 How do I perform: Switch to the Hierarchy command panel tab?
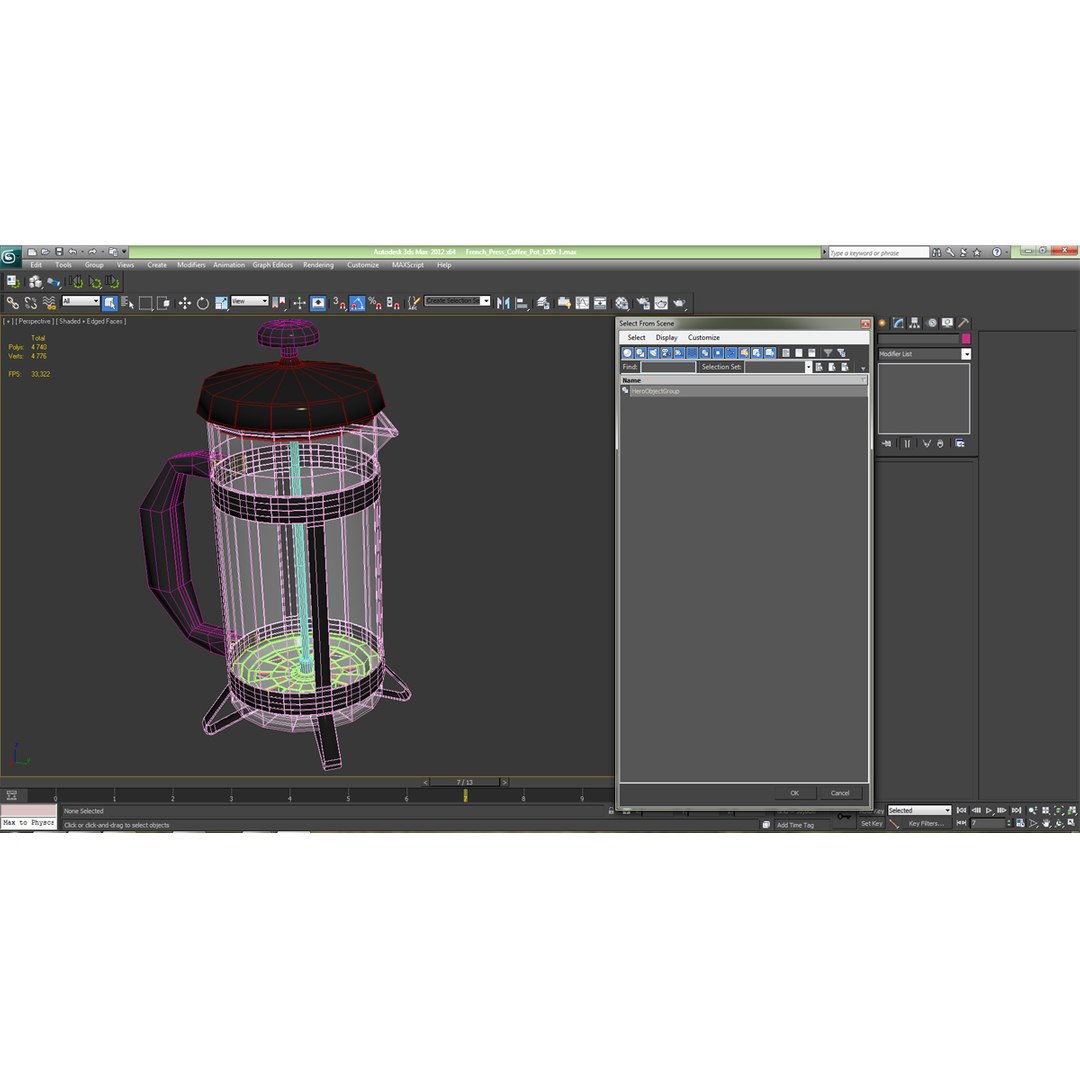click(x=915, y=323)
